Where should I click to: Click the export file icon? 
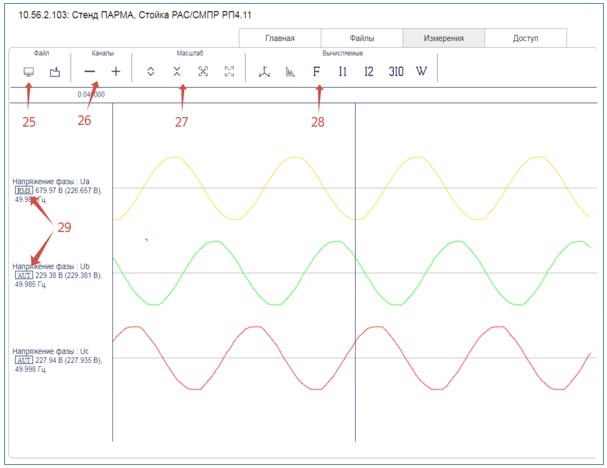click(56, 72)
